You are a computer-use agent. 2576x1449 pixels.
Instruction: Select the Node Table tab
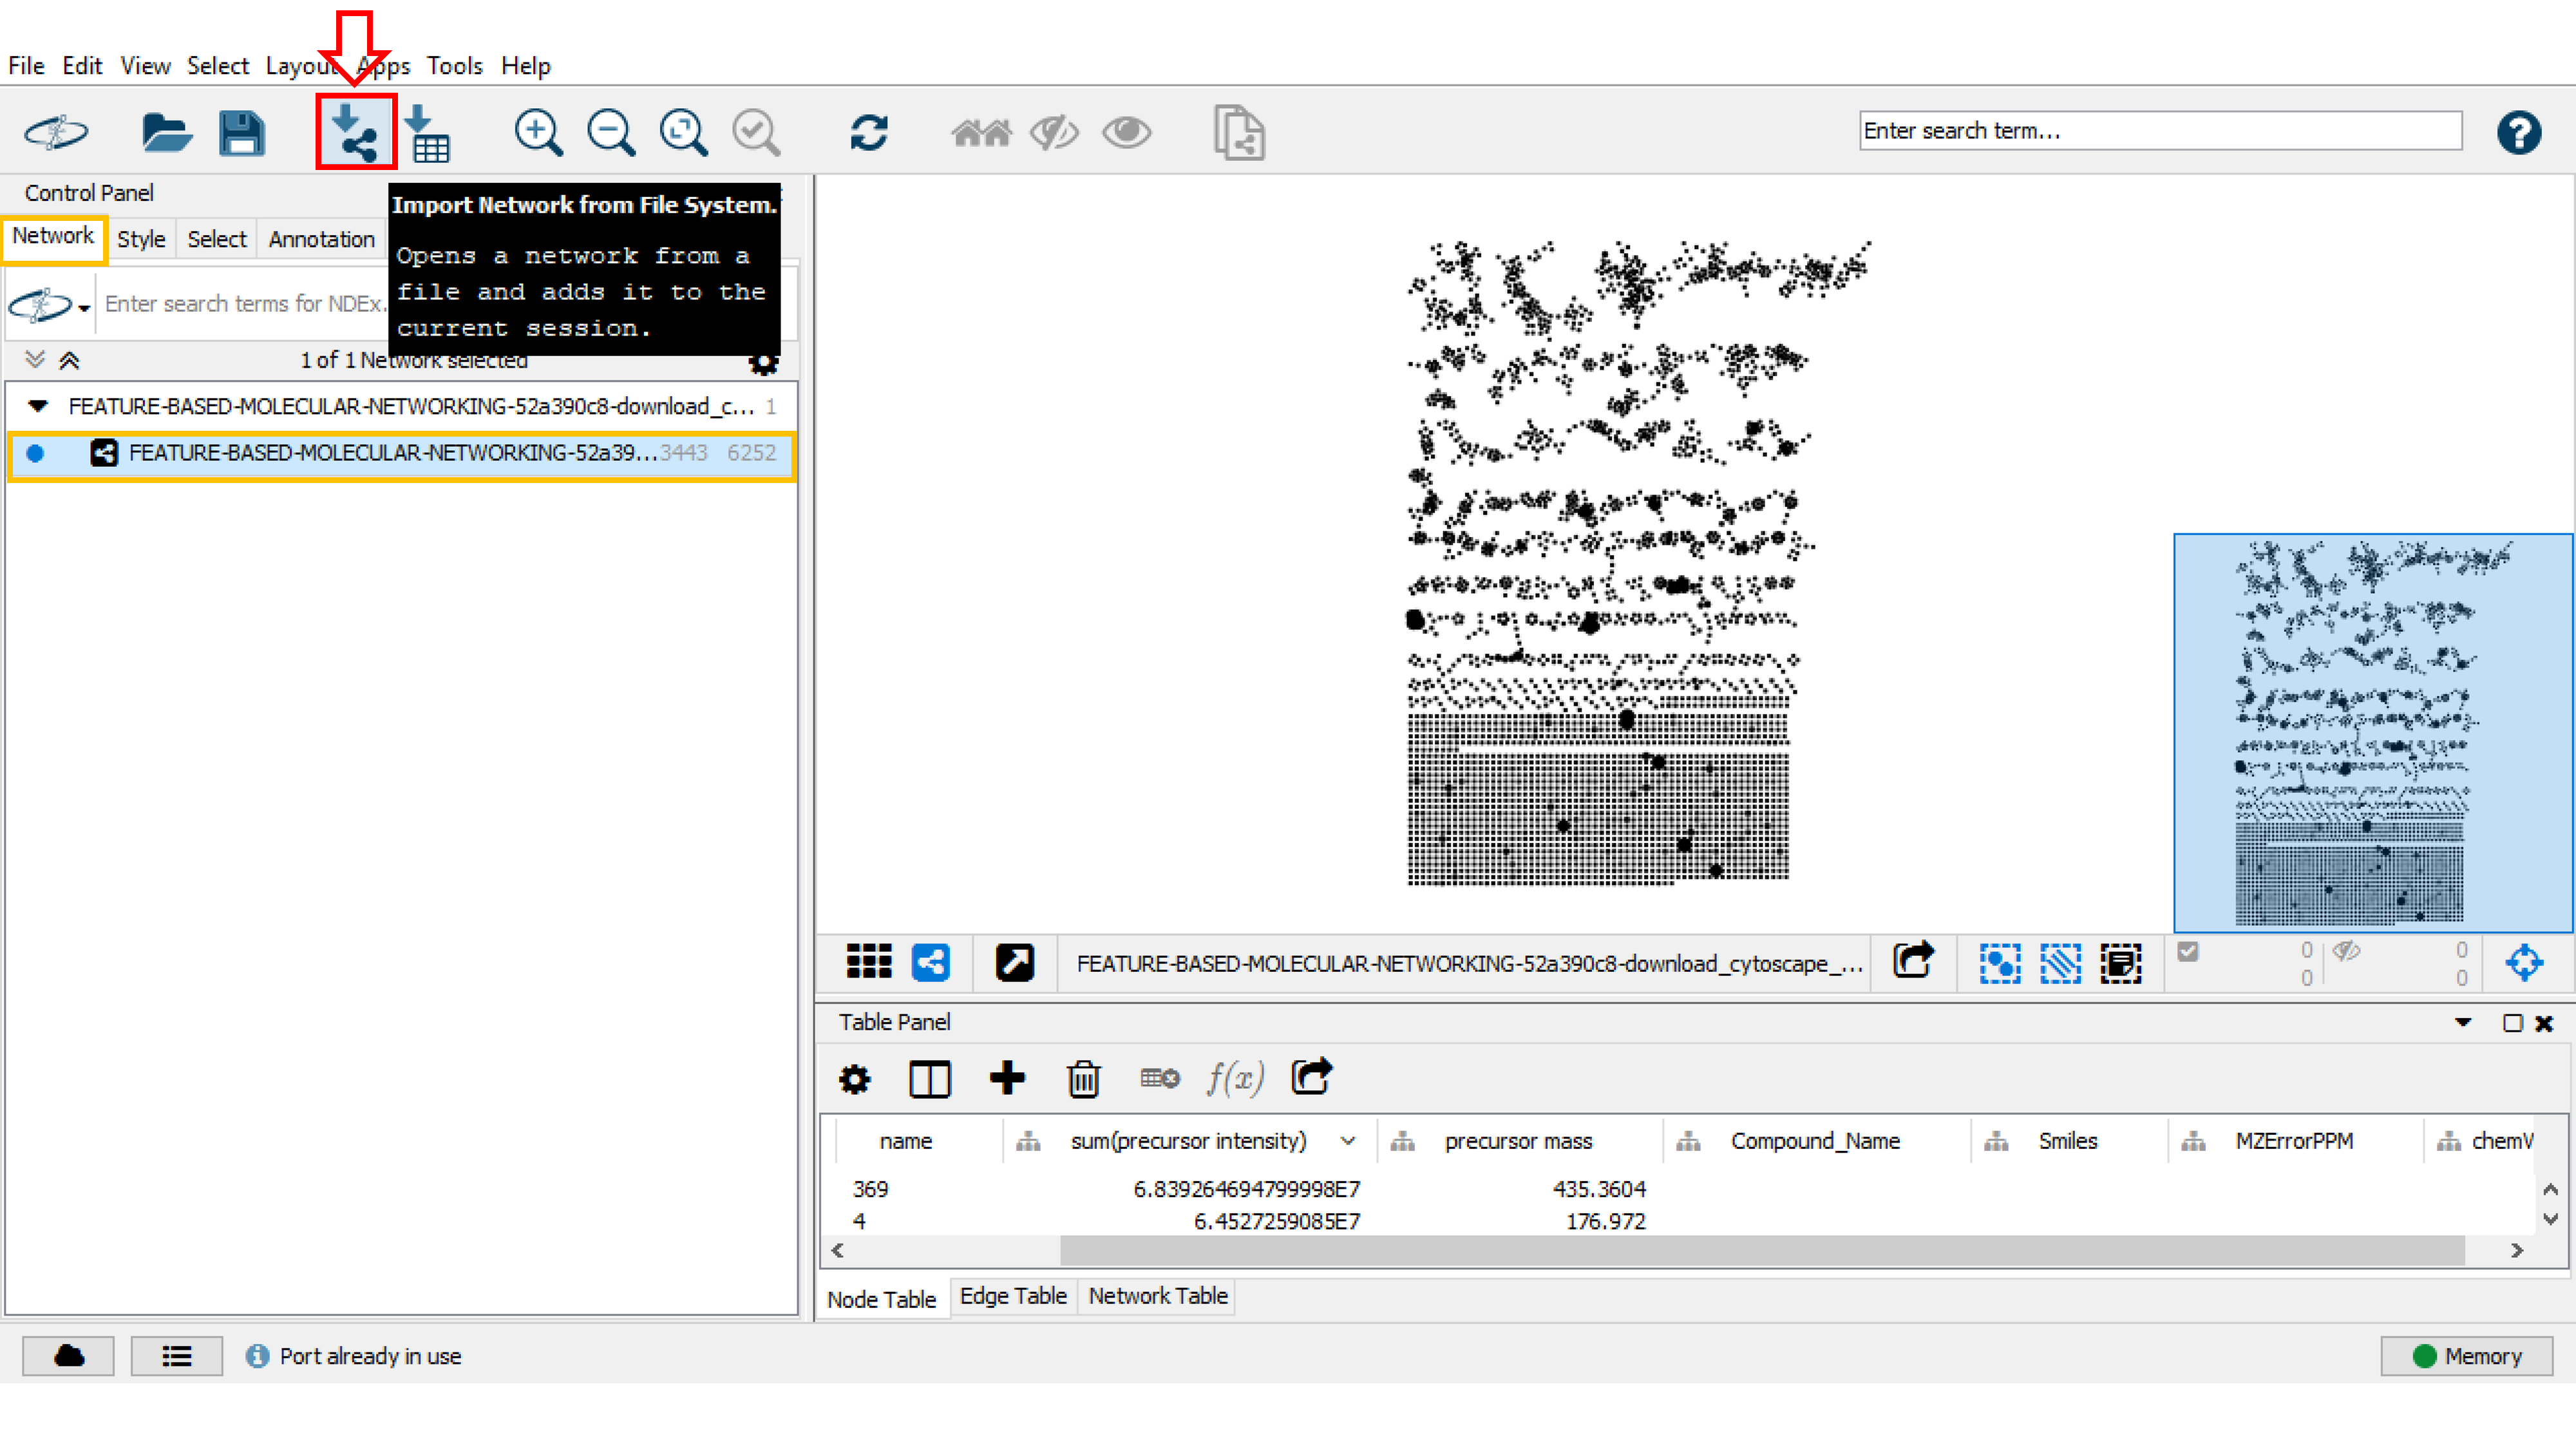pyautogui.click(x=881, y=1299)
